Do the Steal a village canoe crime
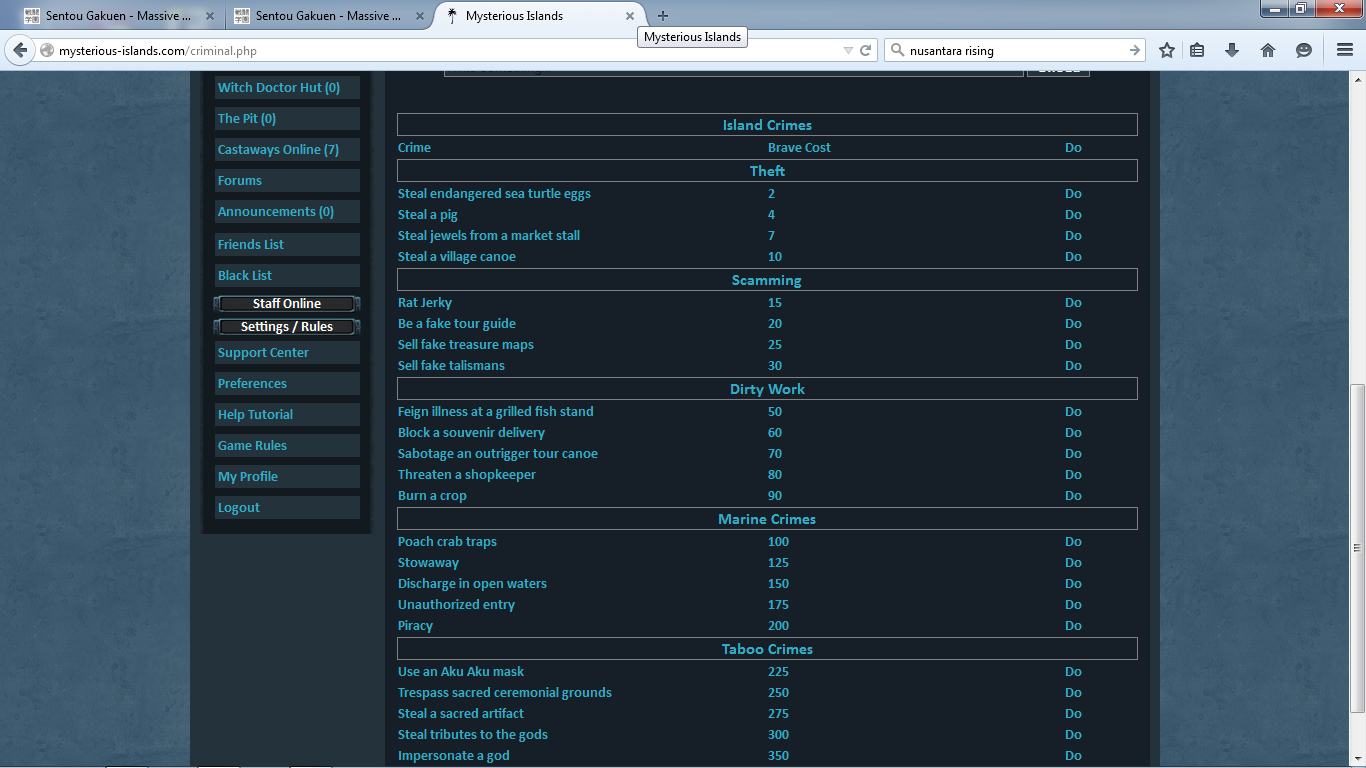Viewport: 1366px width, 768px height. 1073,256
